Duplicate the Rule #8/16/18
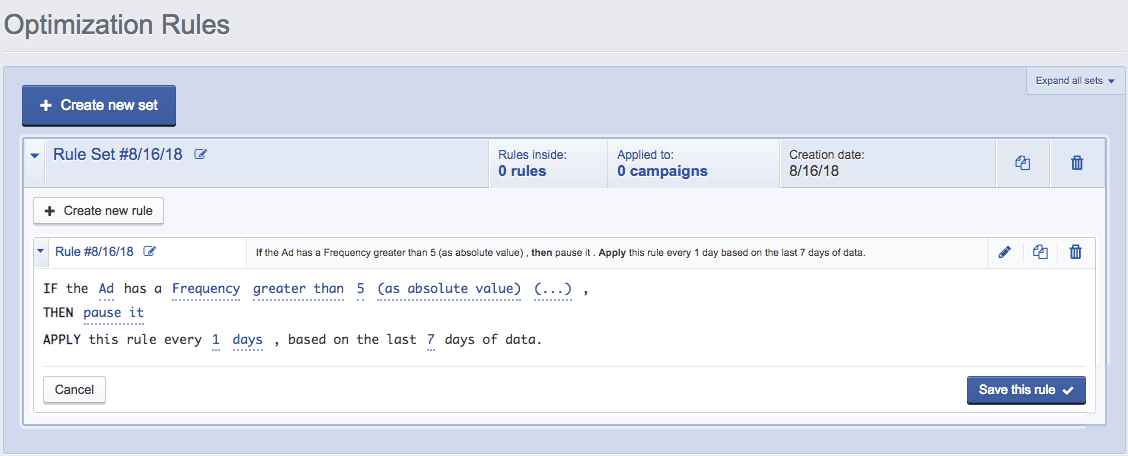This screenshot has width=1128, height=456. click(1040, 252)
